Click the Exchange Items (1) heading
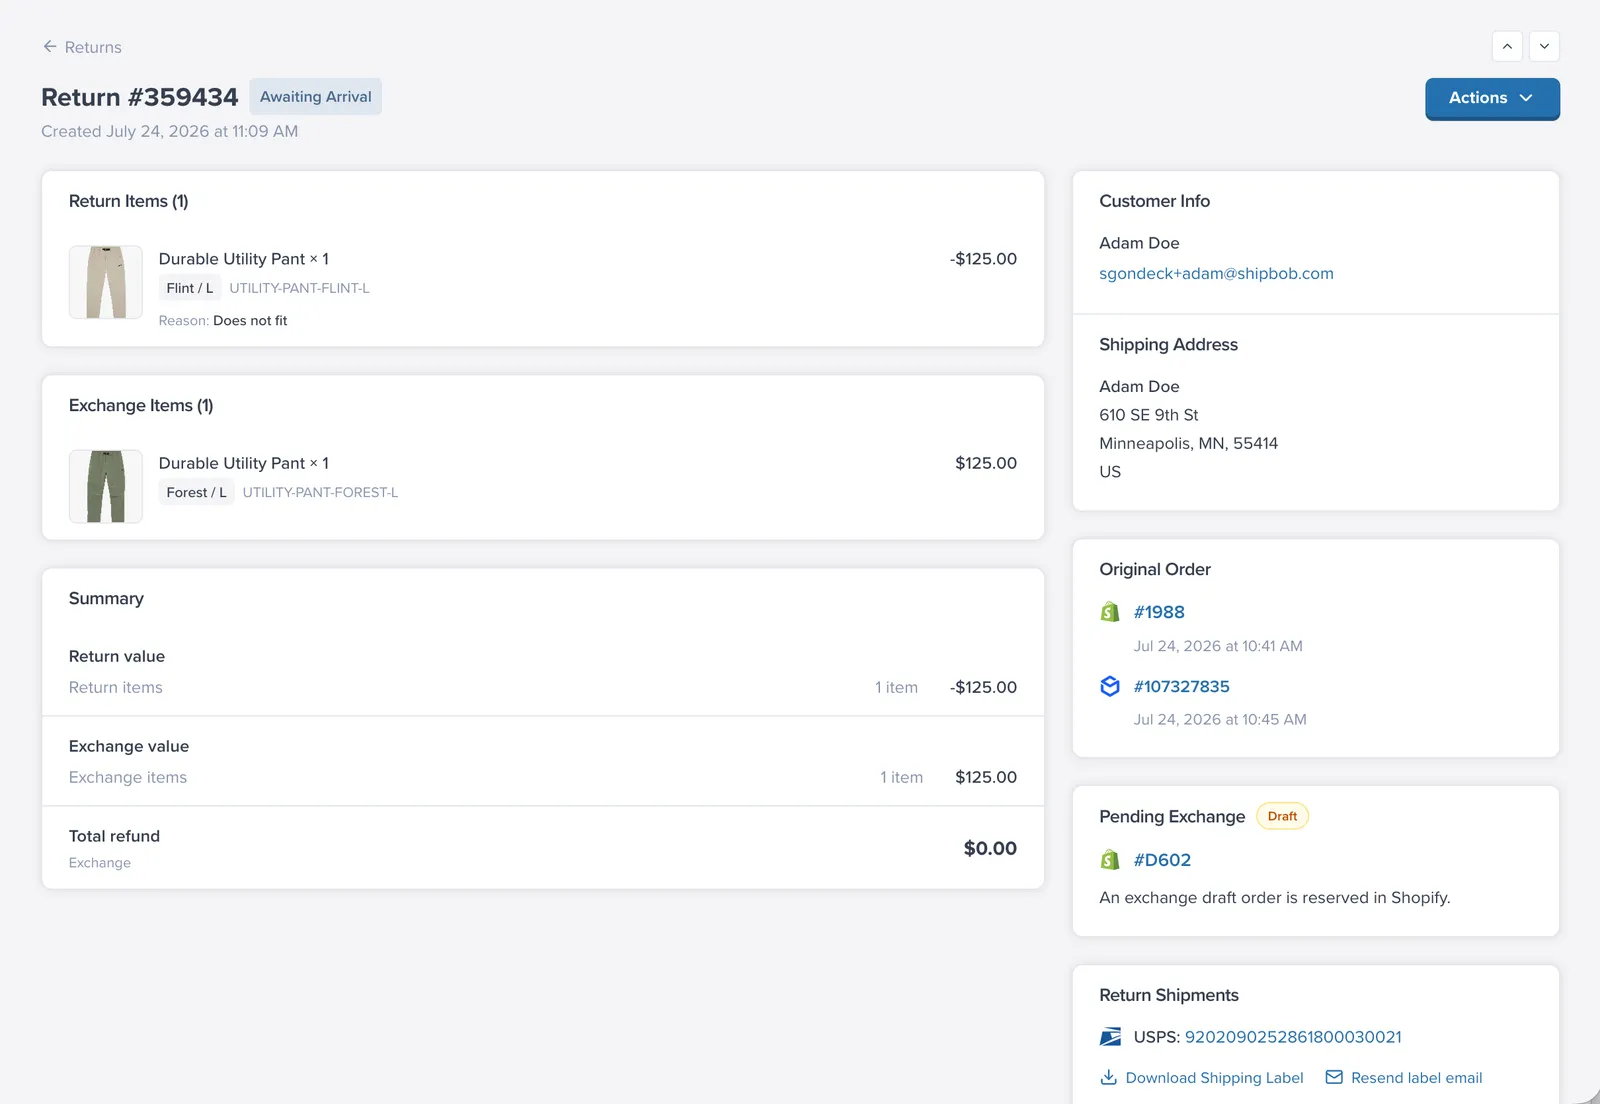This screenshot has width=1600, height=1104. point(141,405)
